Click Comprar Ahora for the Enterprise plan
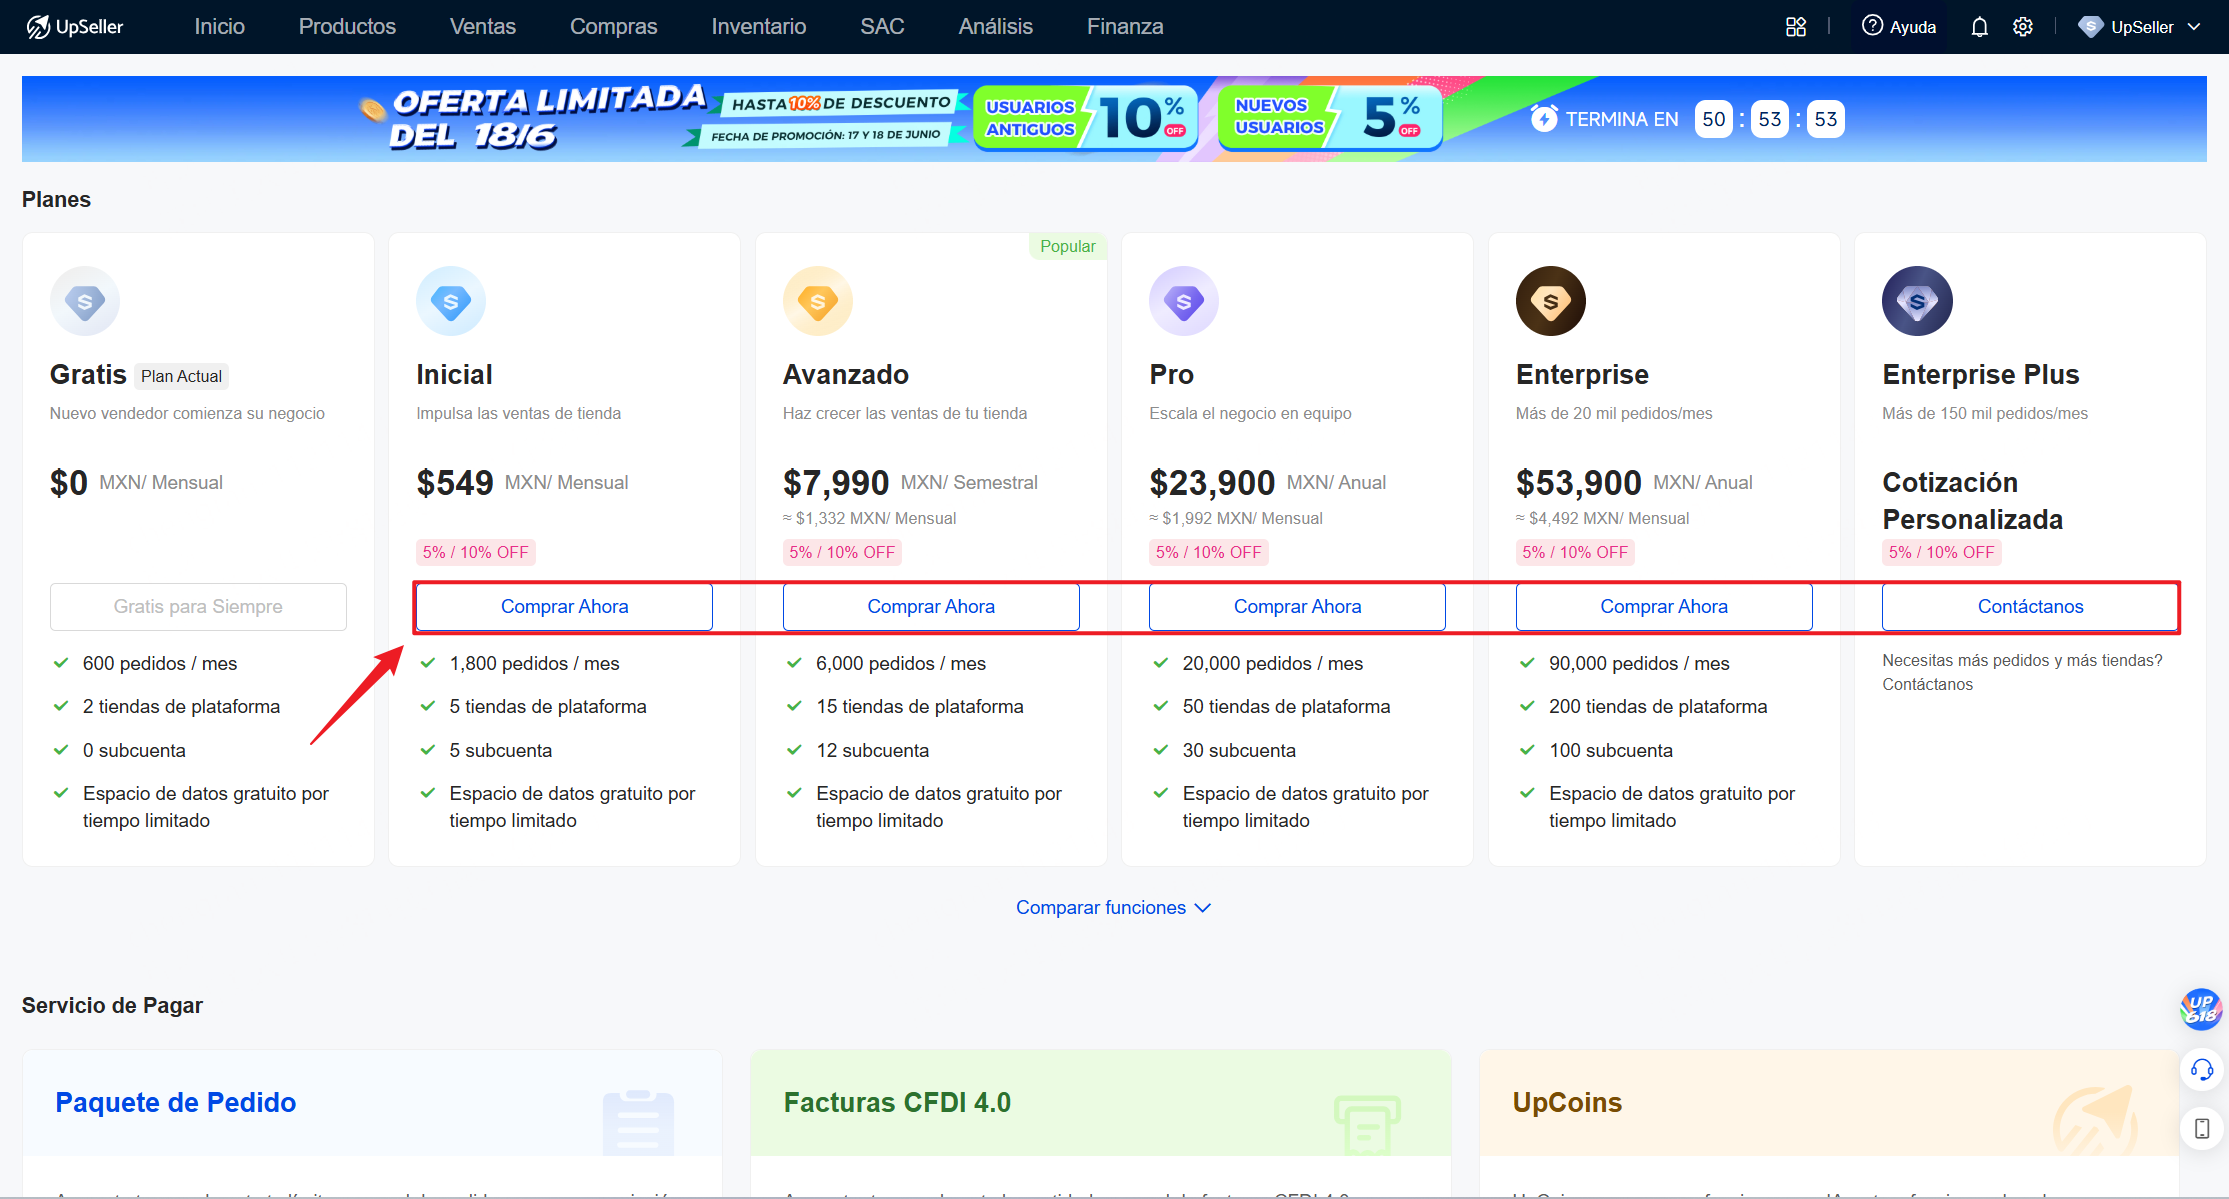The image size is (2229, 1199). 1664,607
